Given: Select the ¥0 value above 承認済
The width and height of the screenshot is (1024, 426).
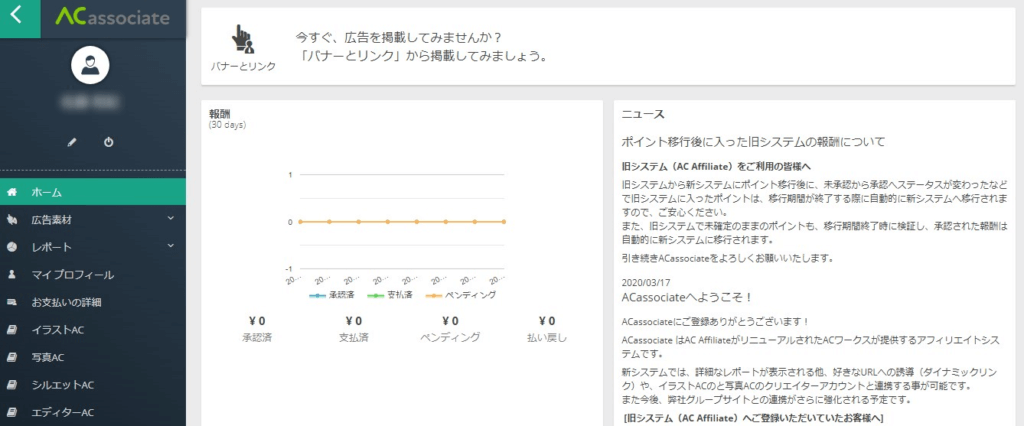Looking at the screenshot, I should tap(257, 321).
